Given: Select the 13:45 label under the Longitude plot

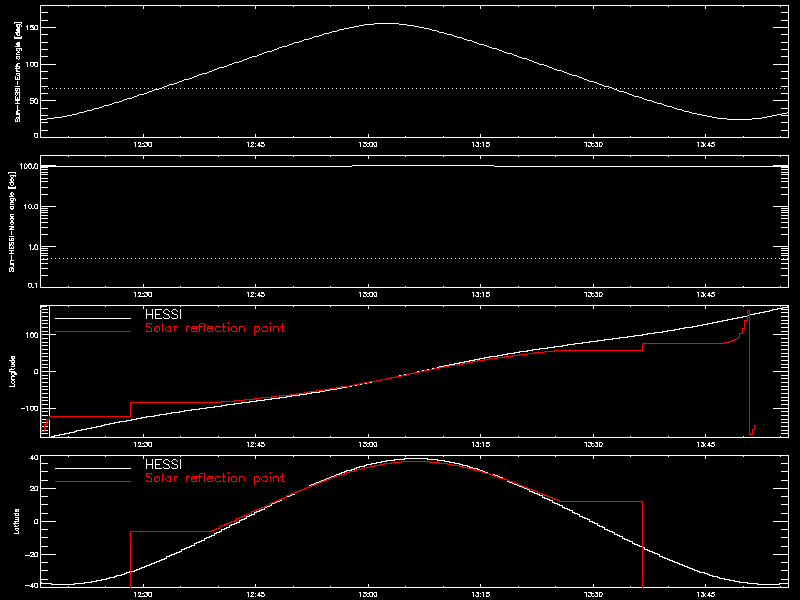Looking at the screenshot, I should 706,445.
